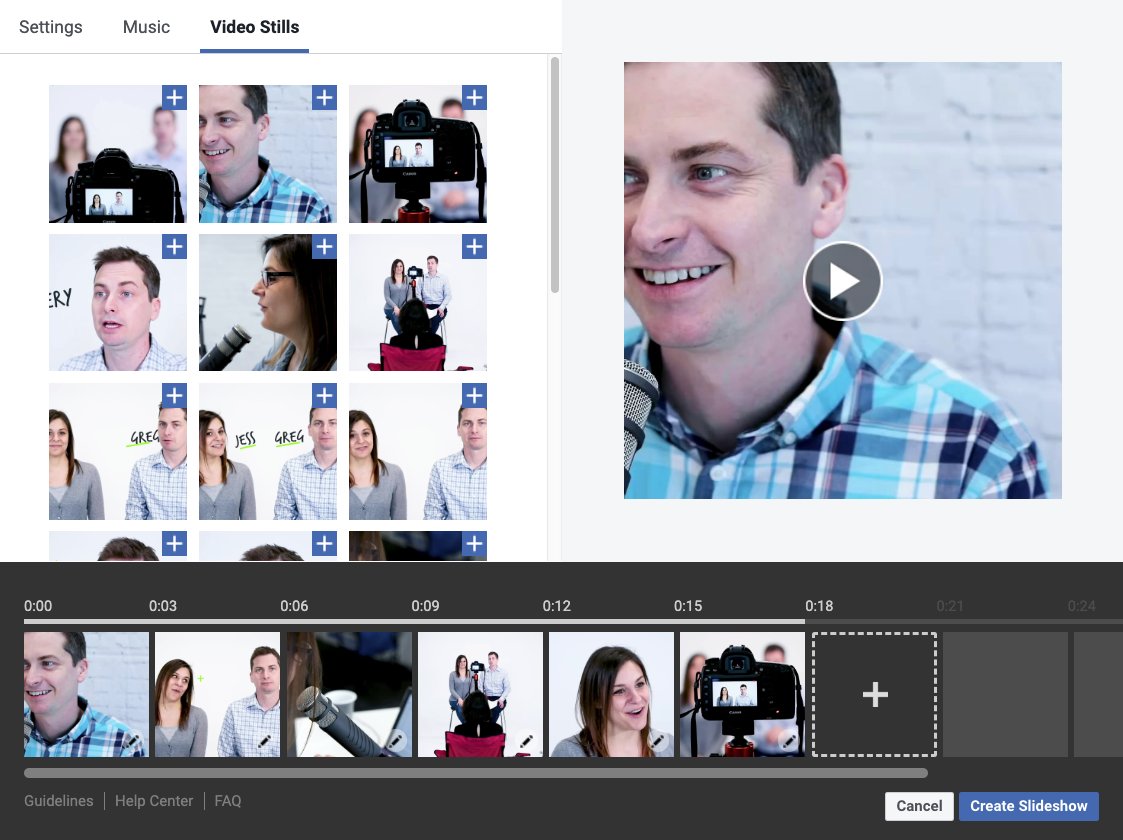Select the smiling woman thumbnail in the timeline
The width and height of the screenshot is (1123, 840).
pyautogui.click(x=611, y=694)
